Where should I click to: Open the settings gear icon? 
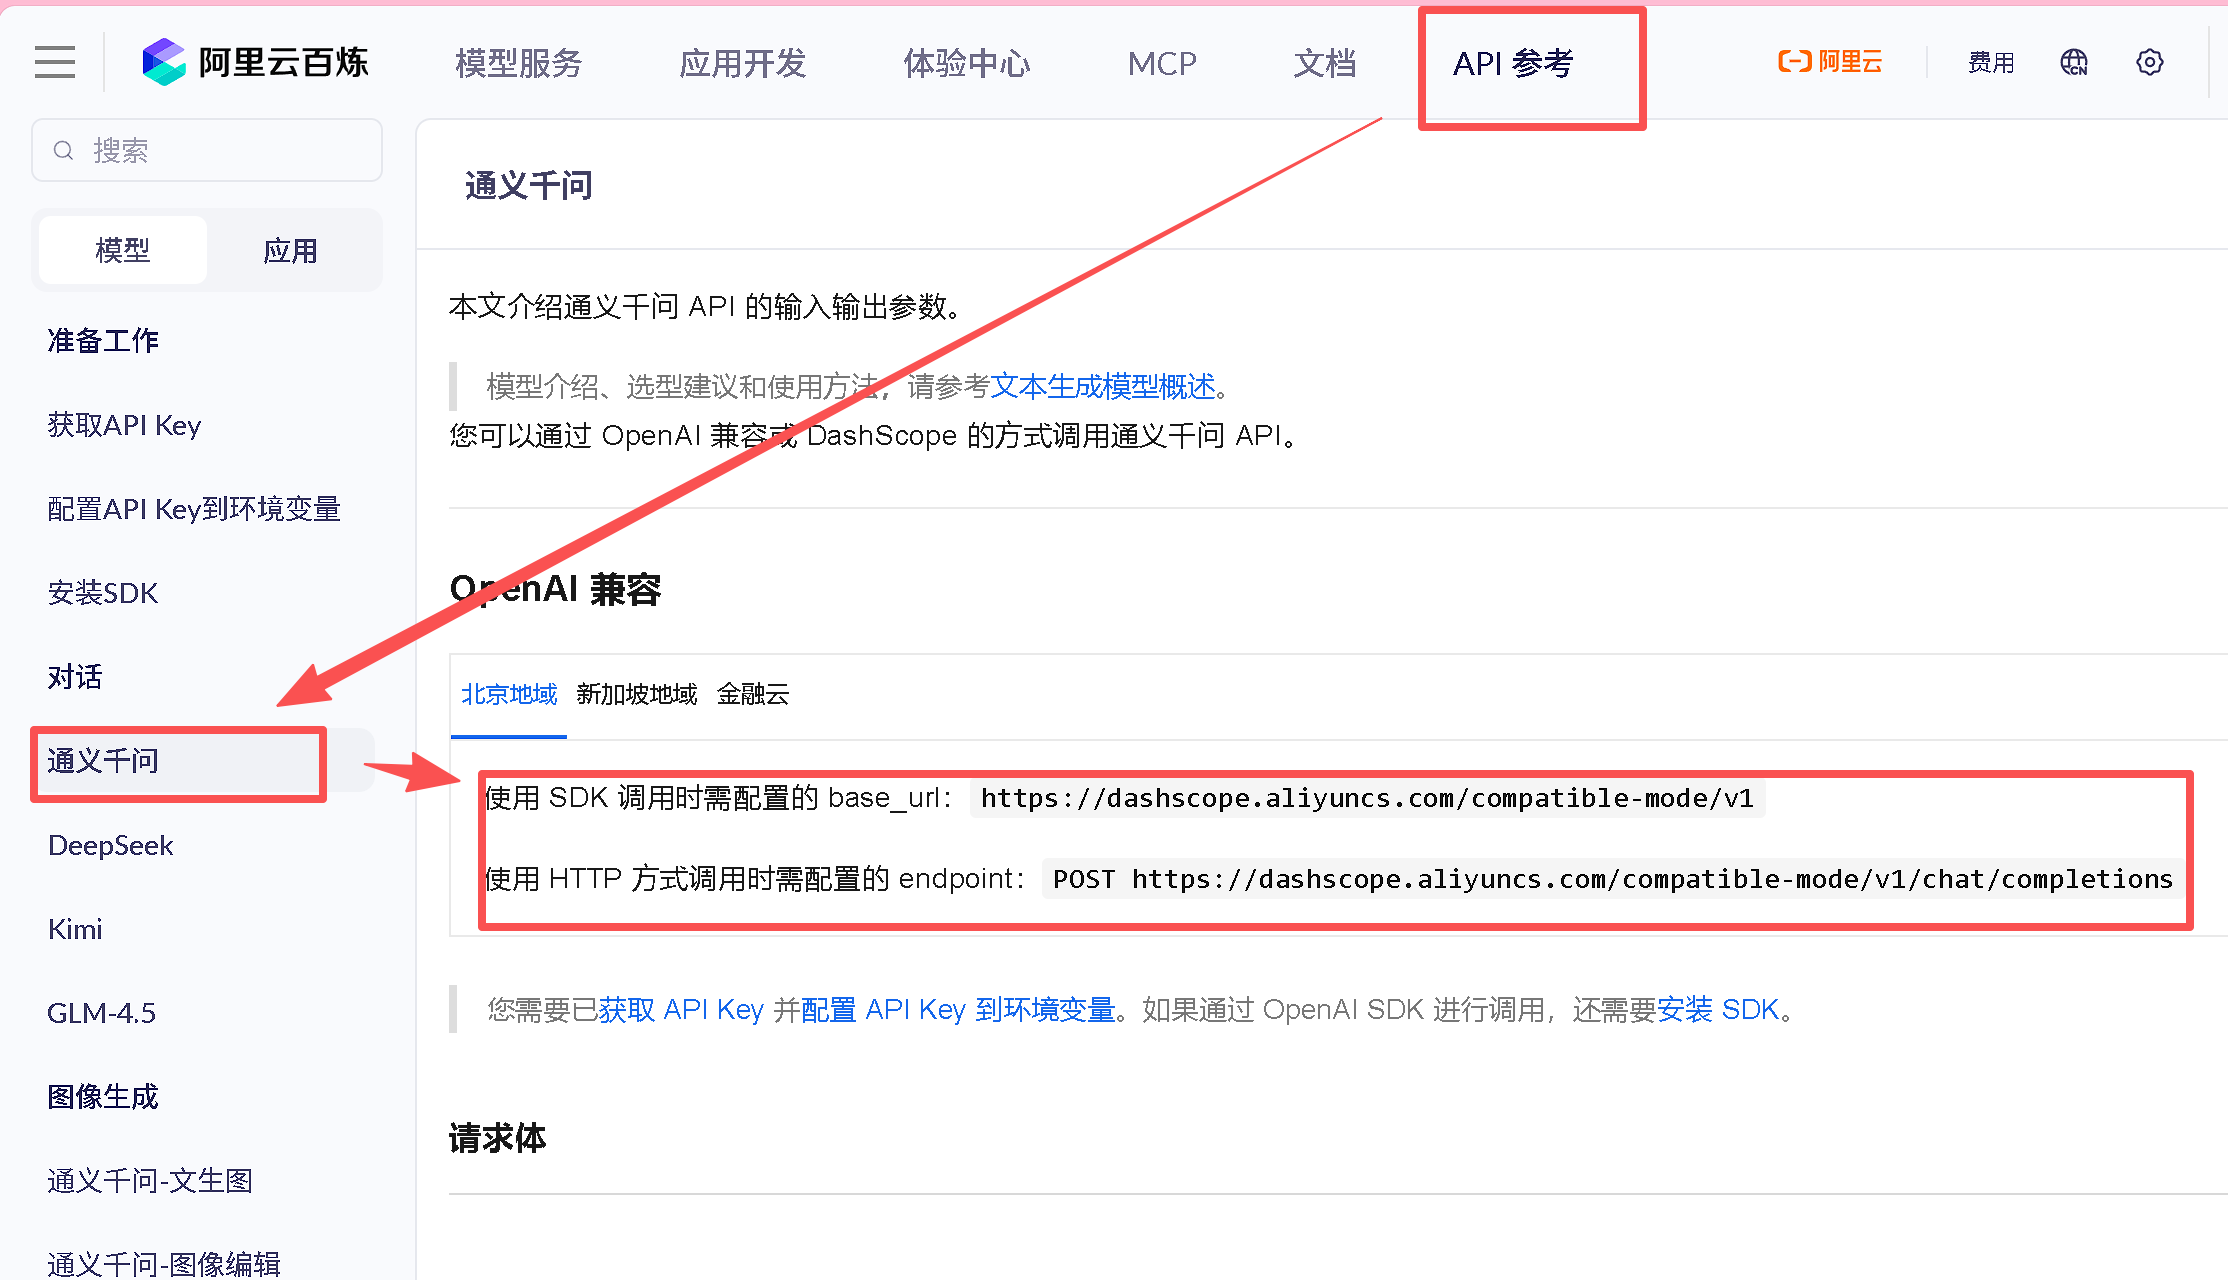click(x=2149, y=62)
